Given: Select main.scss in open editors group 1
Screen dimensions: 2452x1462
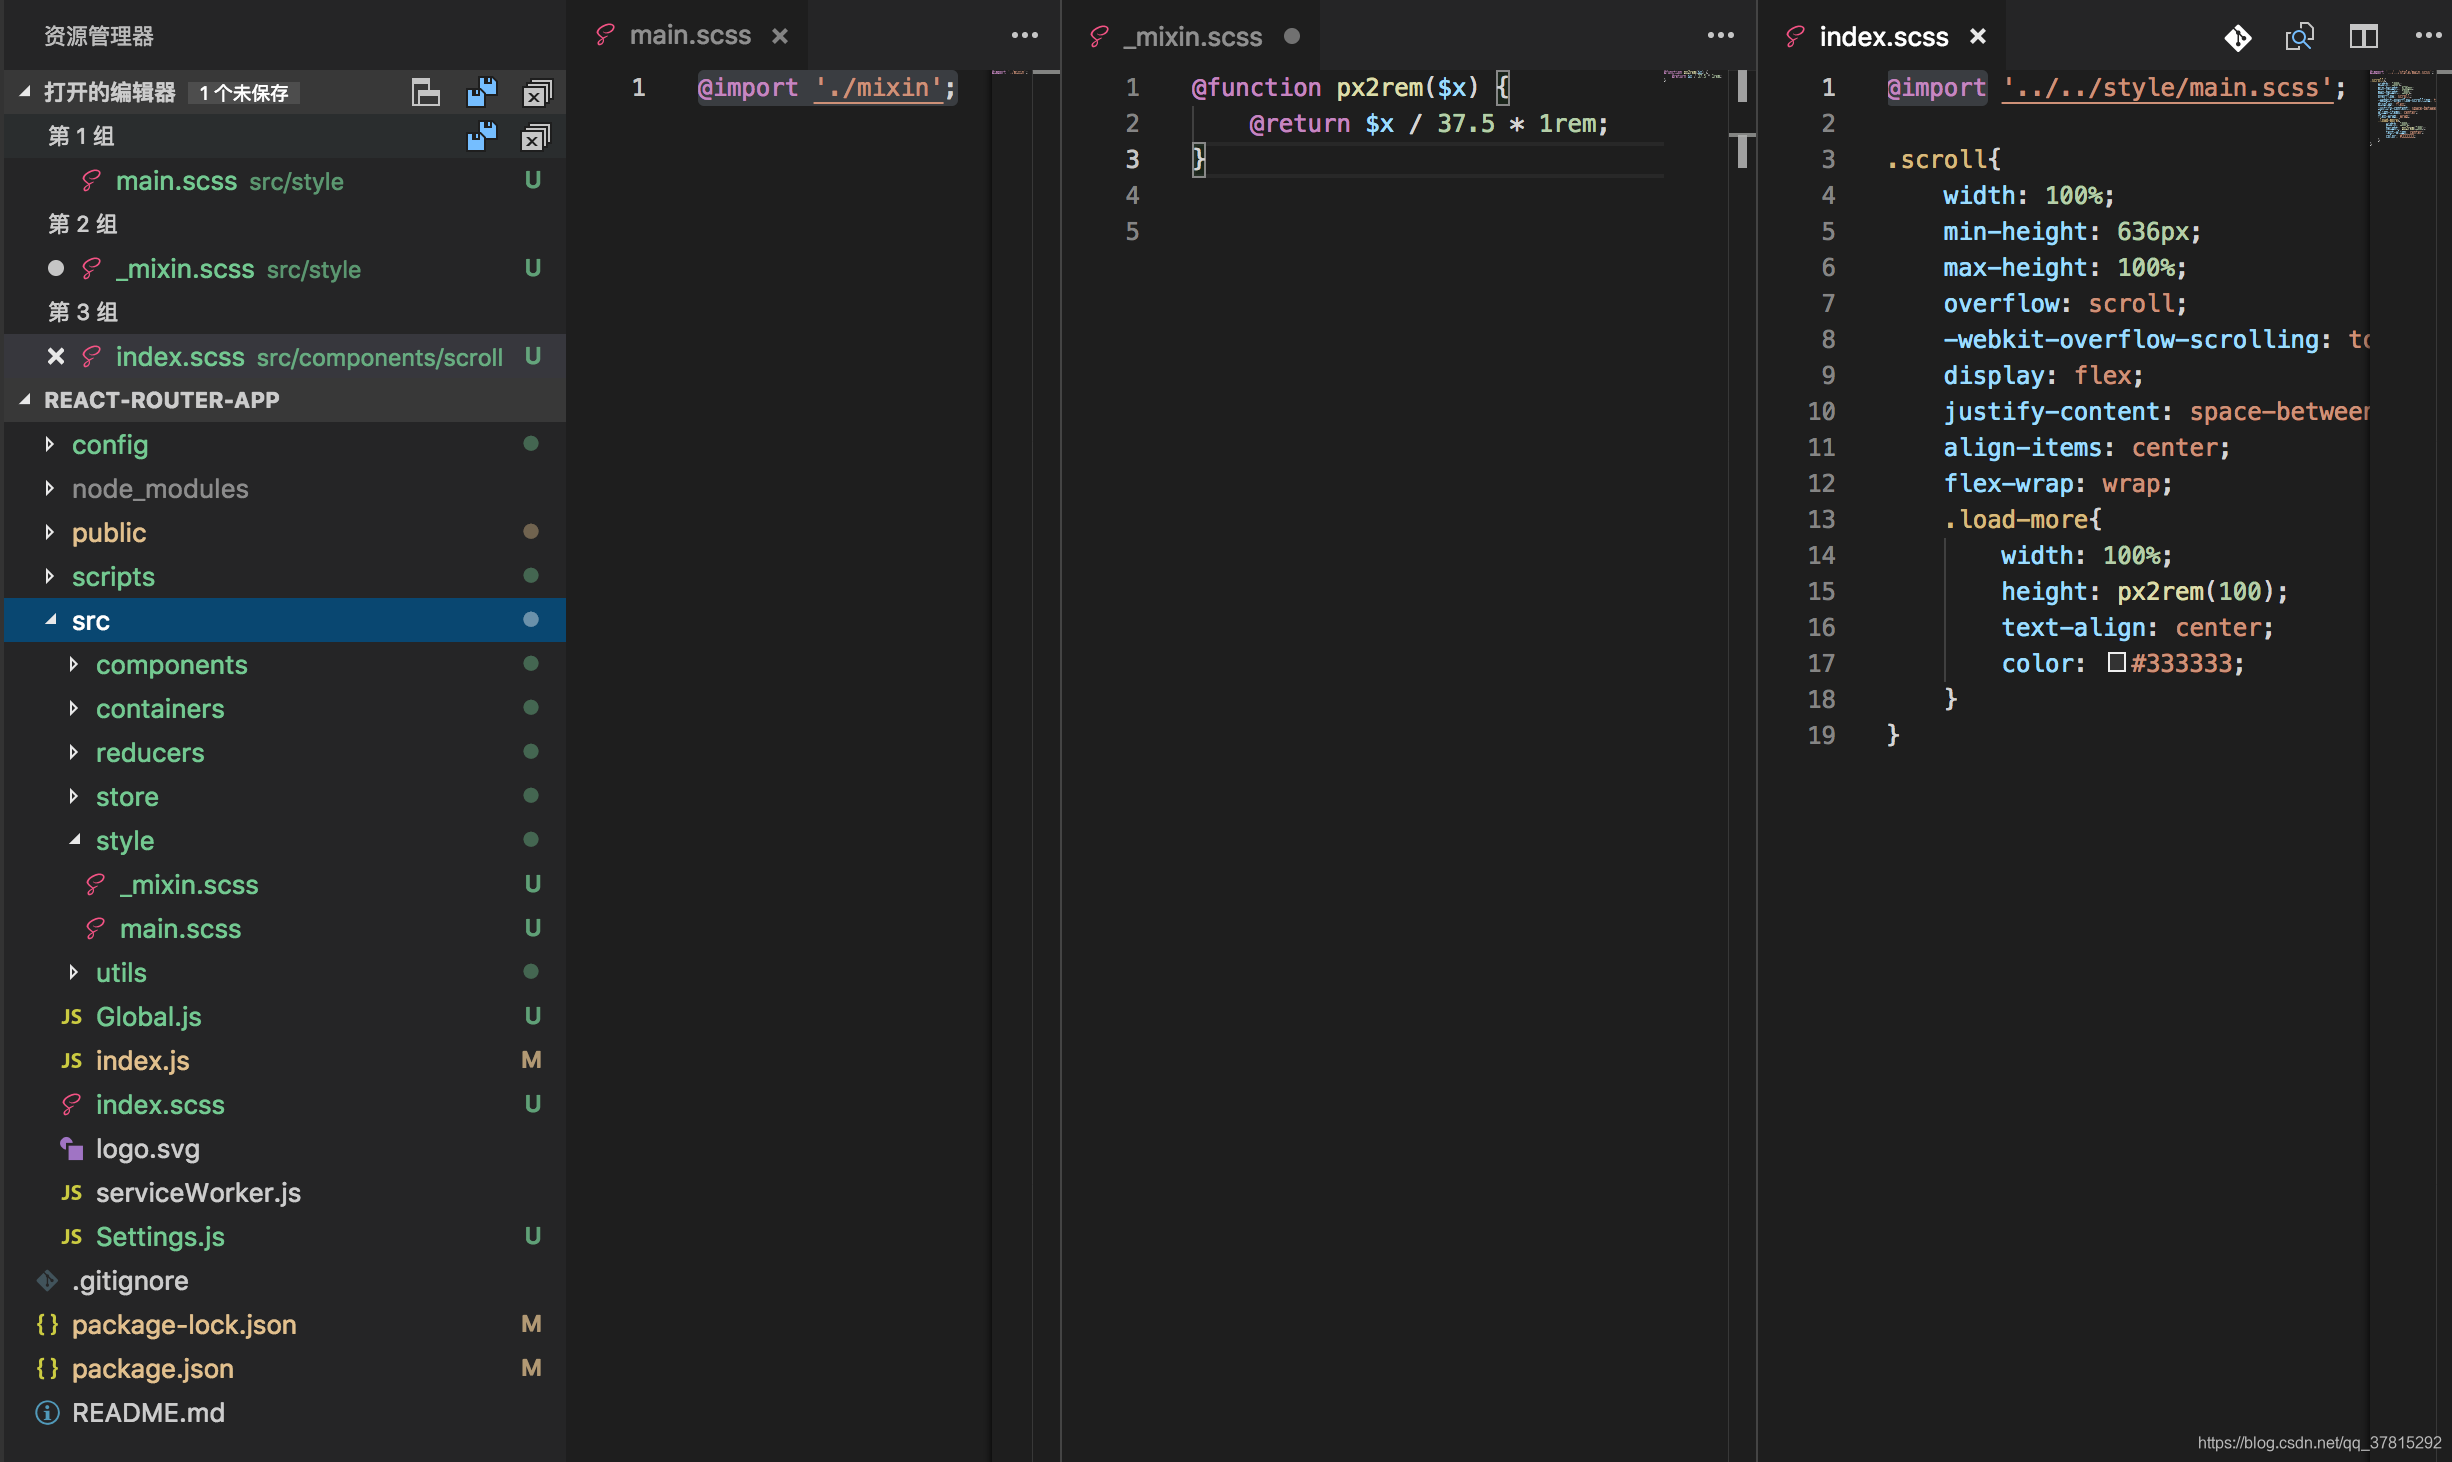Looking at the screenshot, I should coord(284,180).
